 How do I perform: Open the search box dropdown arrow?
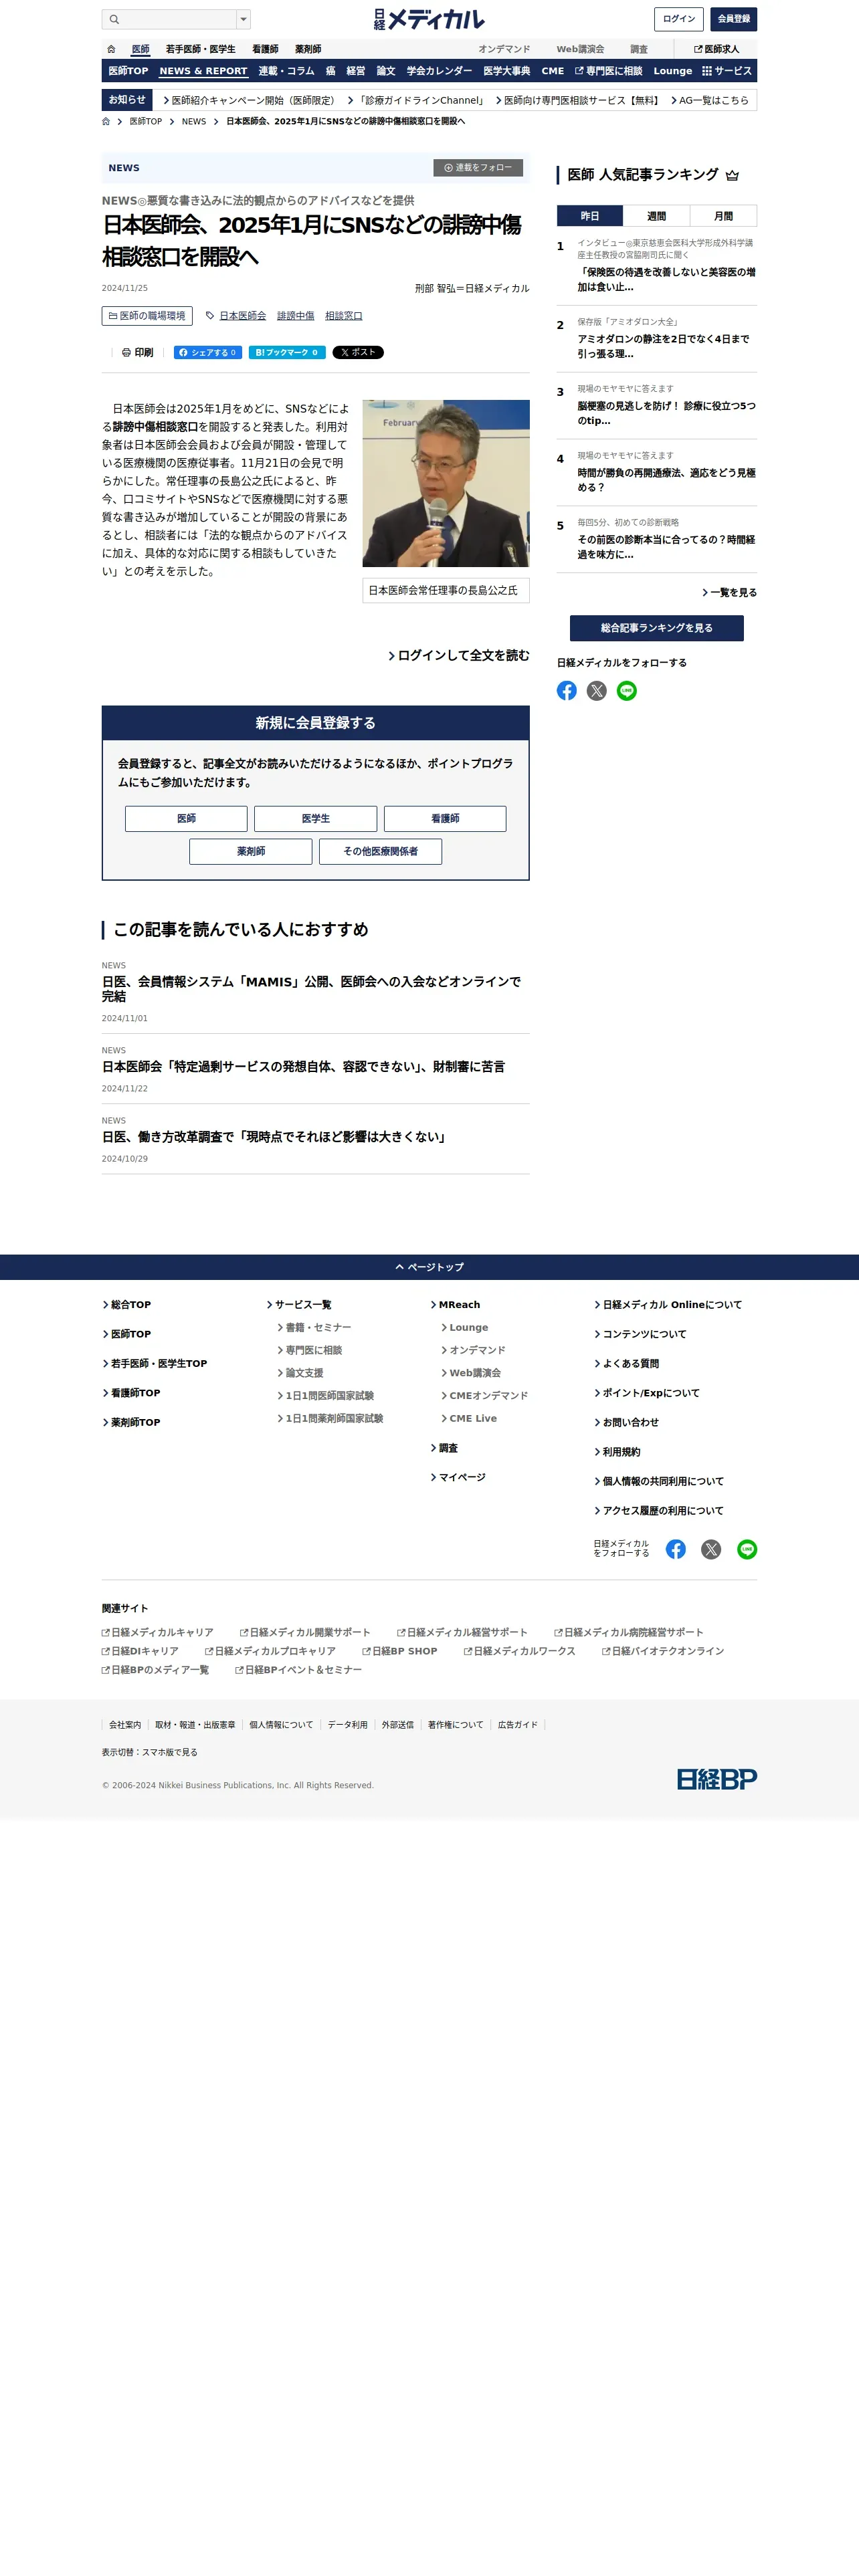[243, 19]
